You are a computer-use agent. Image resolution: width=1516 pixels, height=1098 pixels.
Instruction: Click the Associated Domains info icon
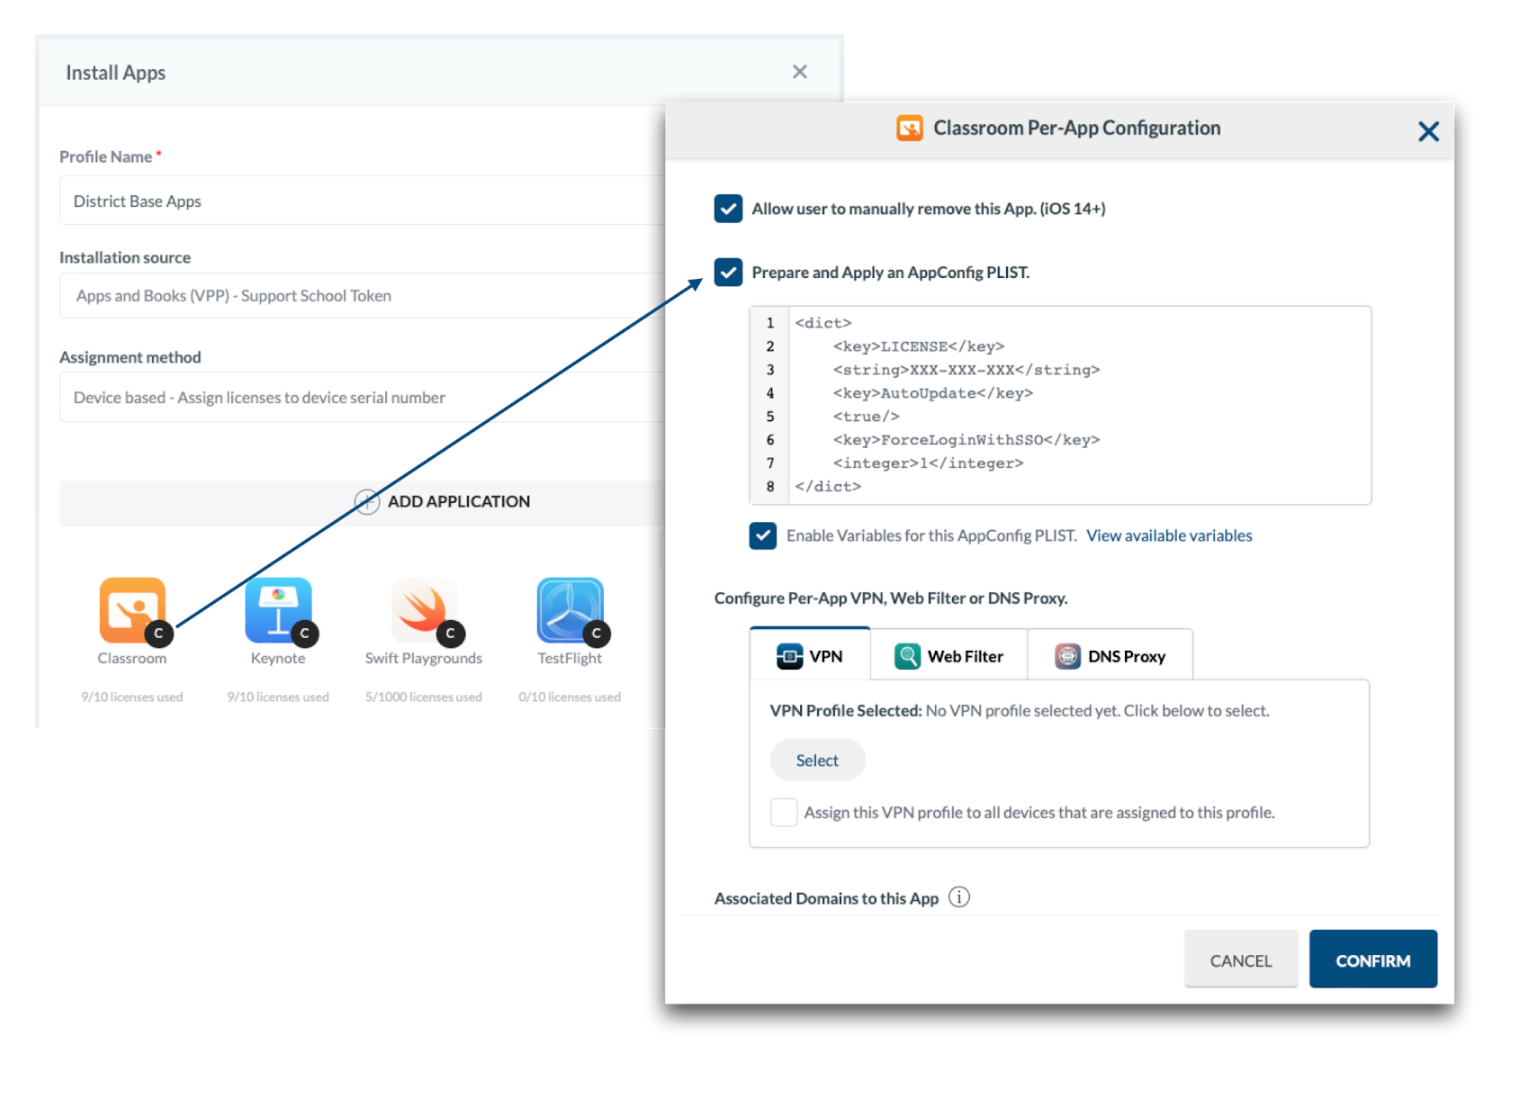[x=959, y=897]
